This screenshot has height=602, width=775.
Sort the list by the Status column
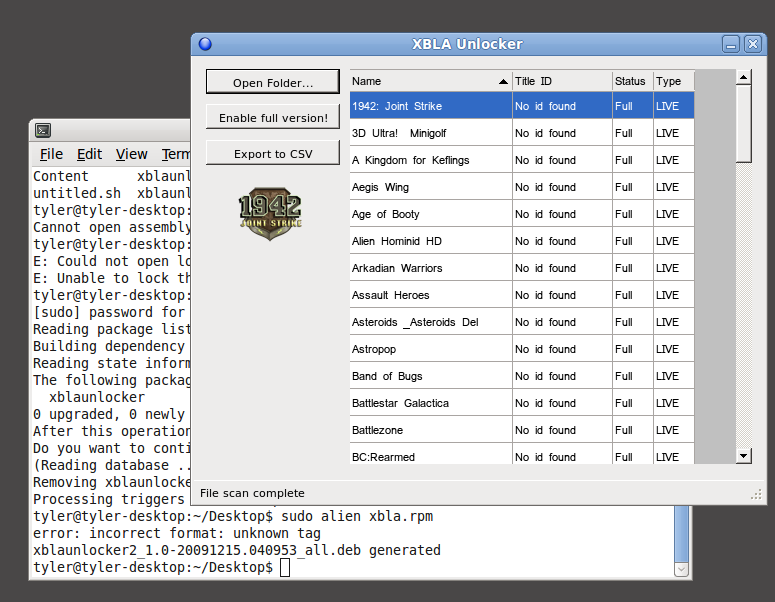click(x=631, y=81)
